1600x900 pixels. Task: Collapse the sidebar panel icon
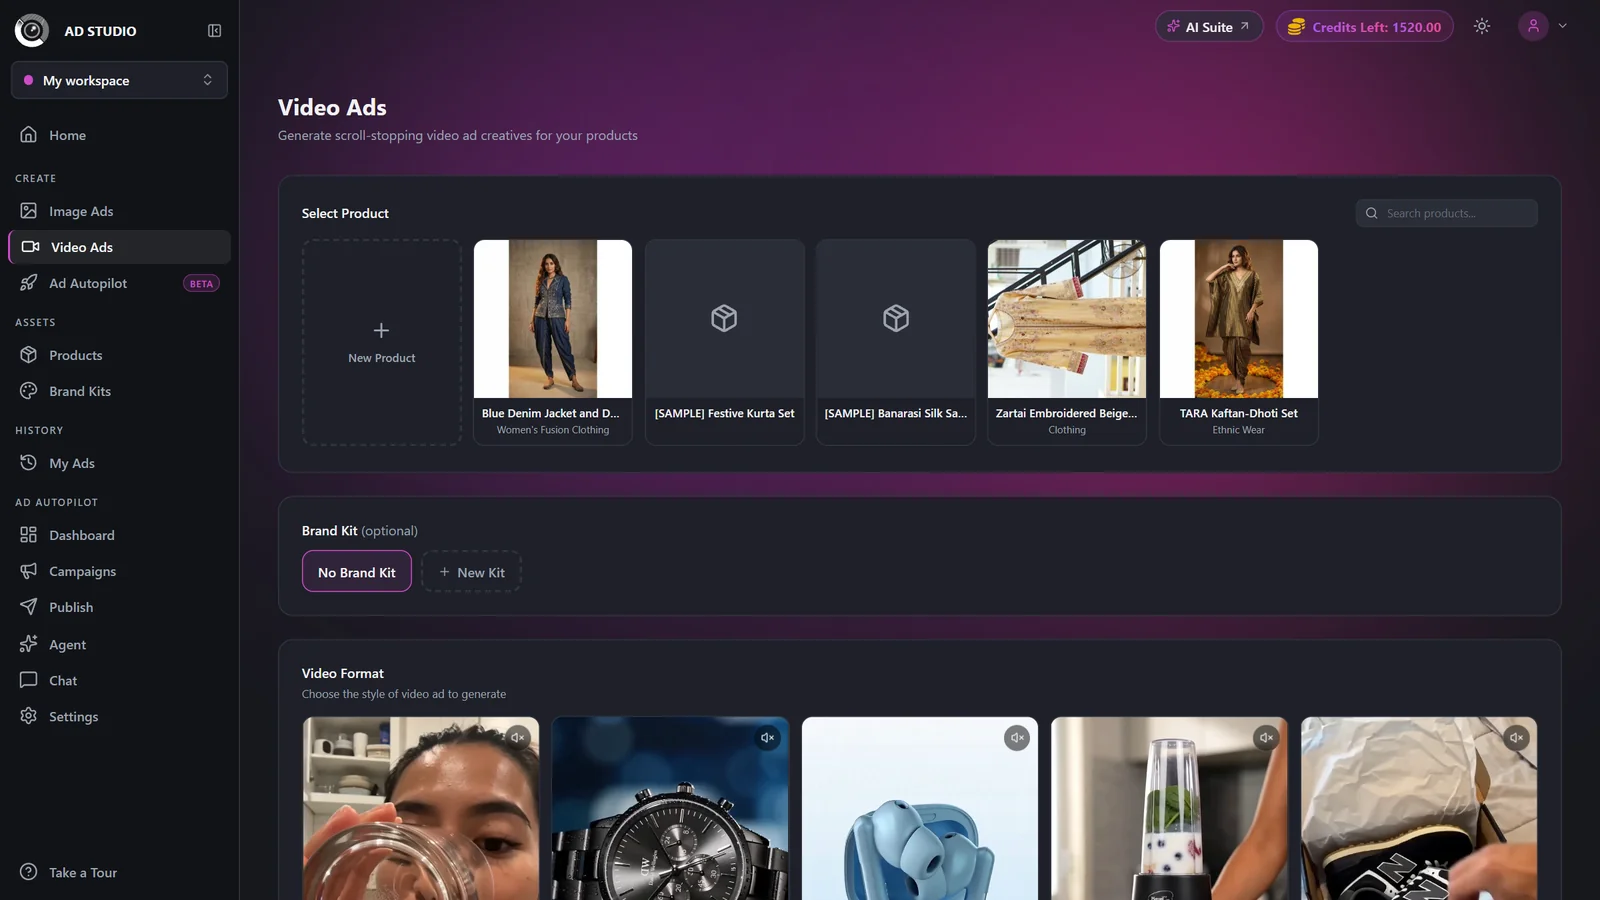click(214, 31)
